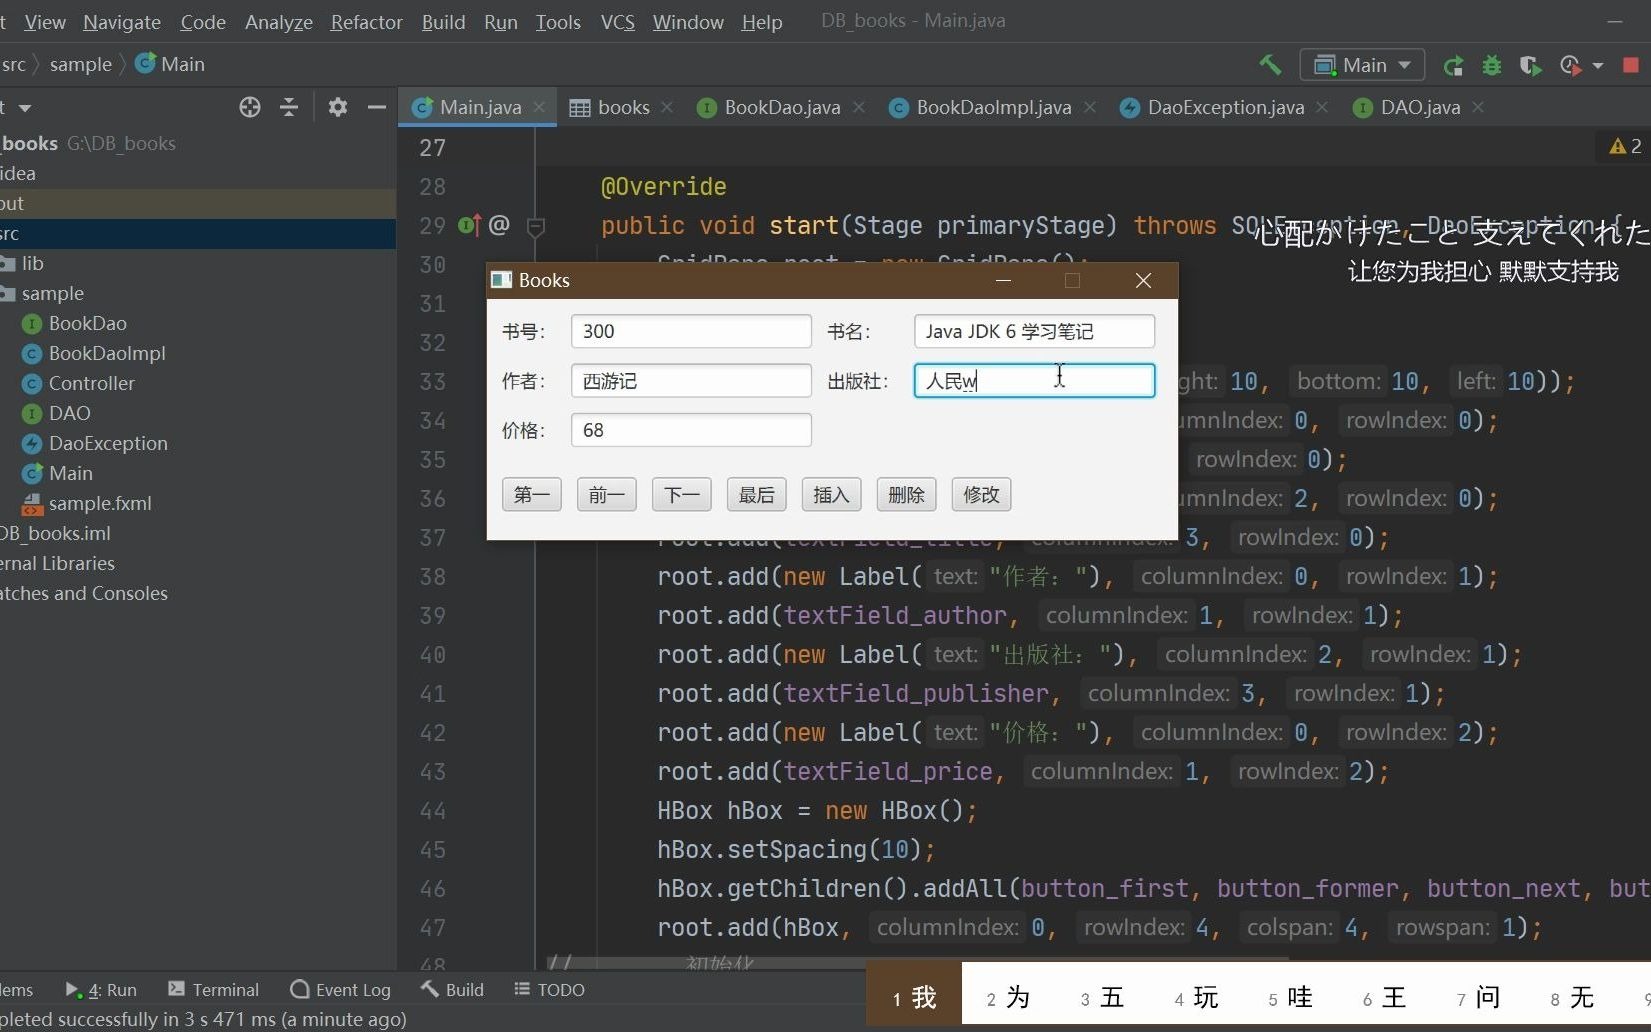Select Controller class in project tree
The height and width of the screenshot is (1032, 1651).
point(91,383)
